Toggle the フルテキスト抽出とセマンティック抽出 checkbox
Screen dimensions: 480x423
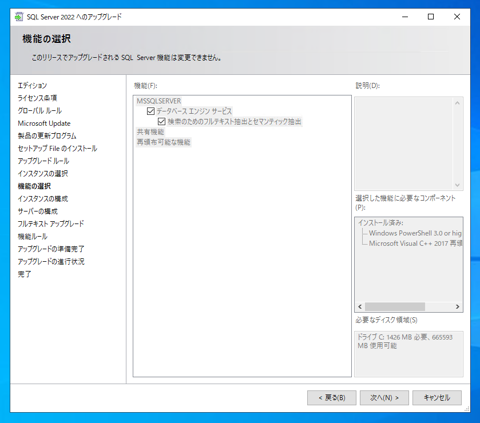pos(162,121)
